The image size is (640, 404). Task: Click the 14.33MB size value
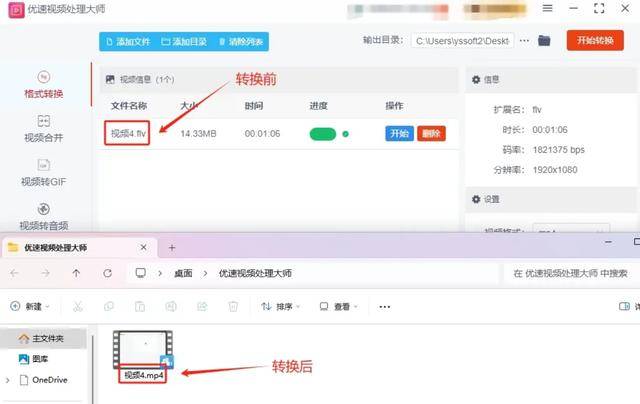[198, 133]
